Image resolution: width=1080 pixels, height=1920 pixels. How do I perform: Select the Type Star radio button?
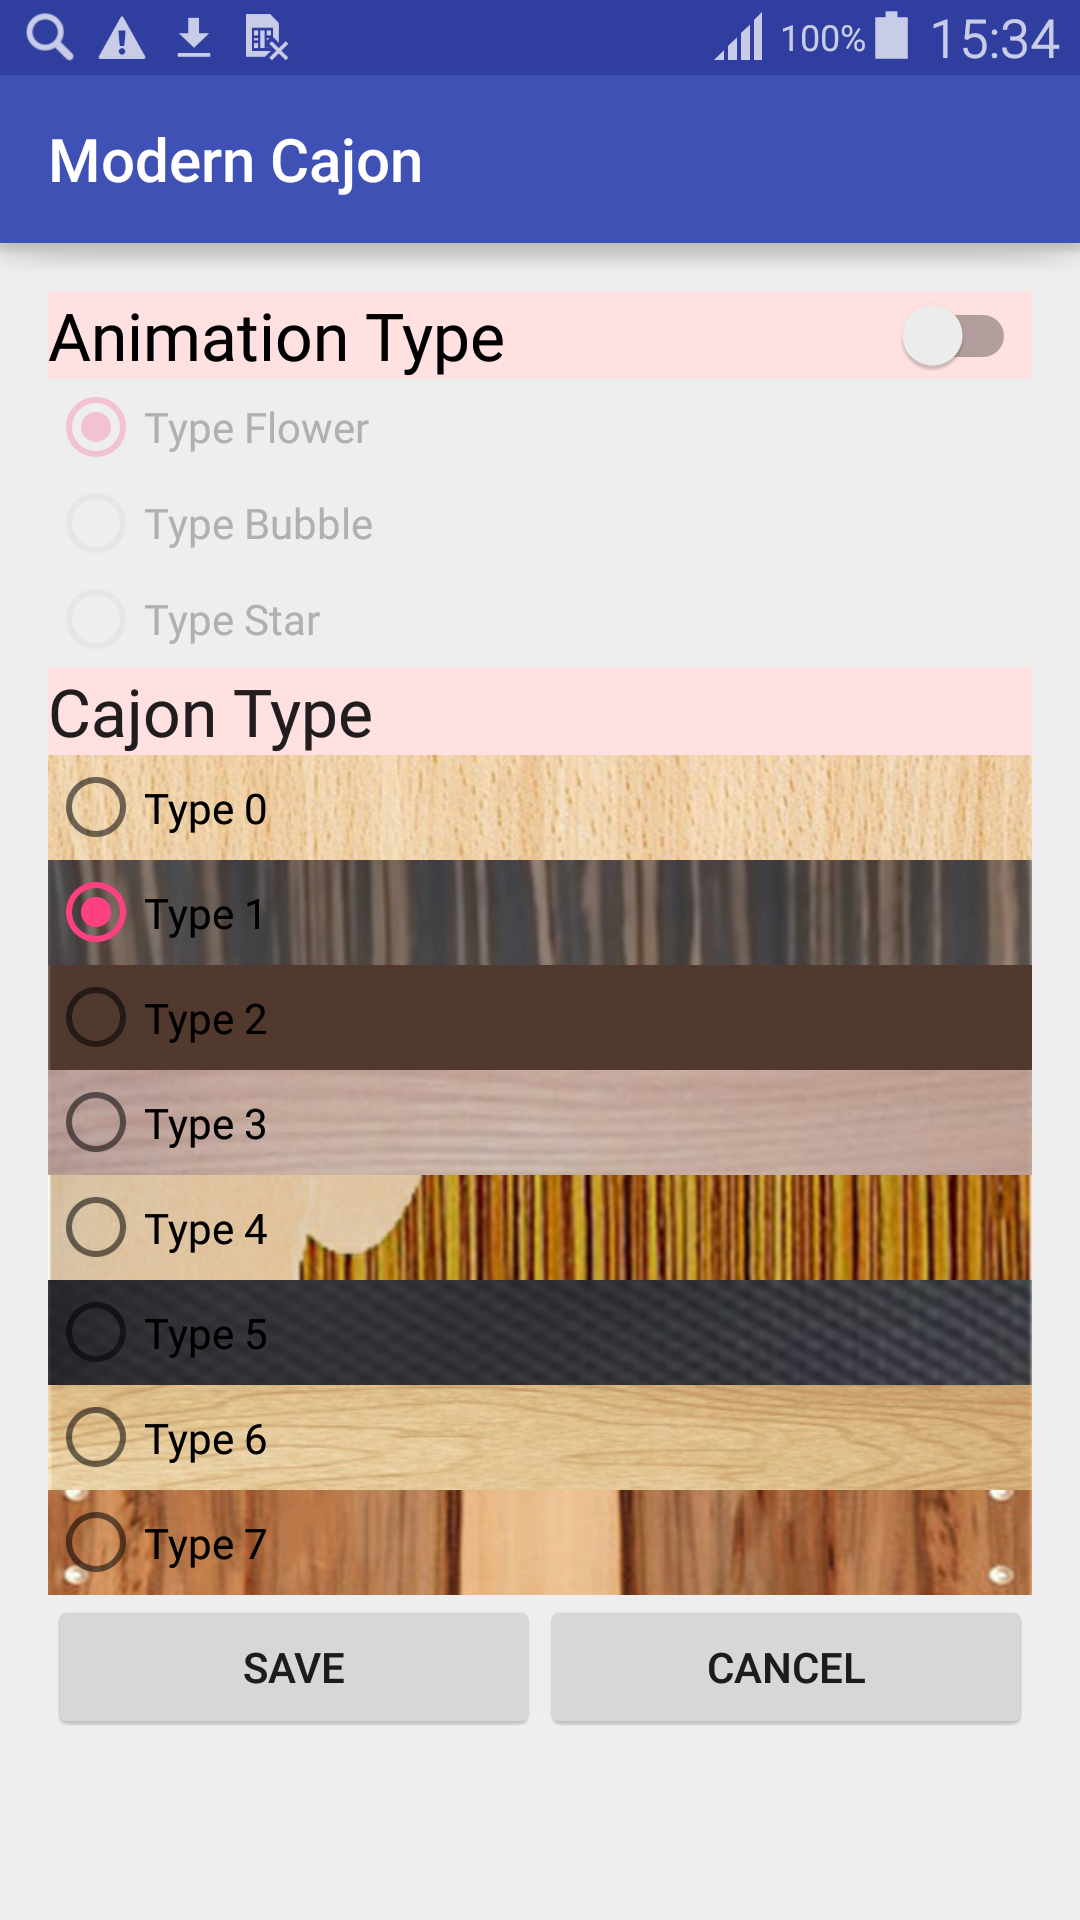click(x=96, y=620)
